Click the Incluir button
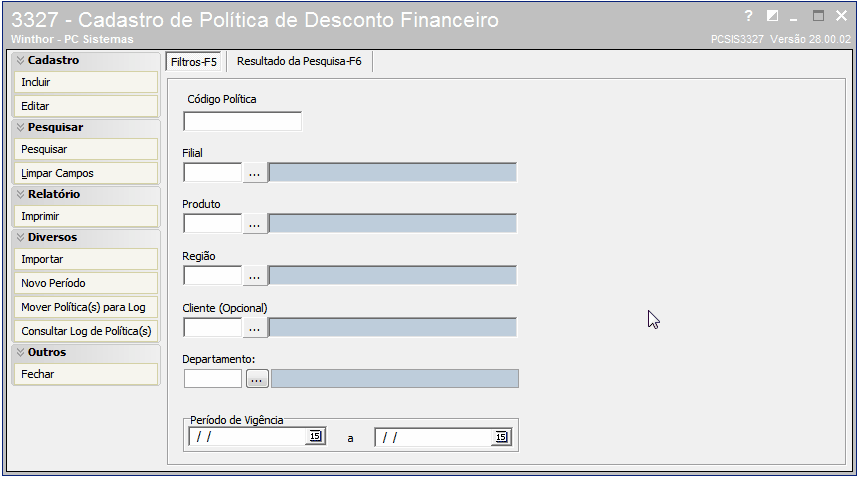 click(85, 82)
